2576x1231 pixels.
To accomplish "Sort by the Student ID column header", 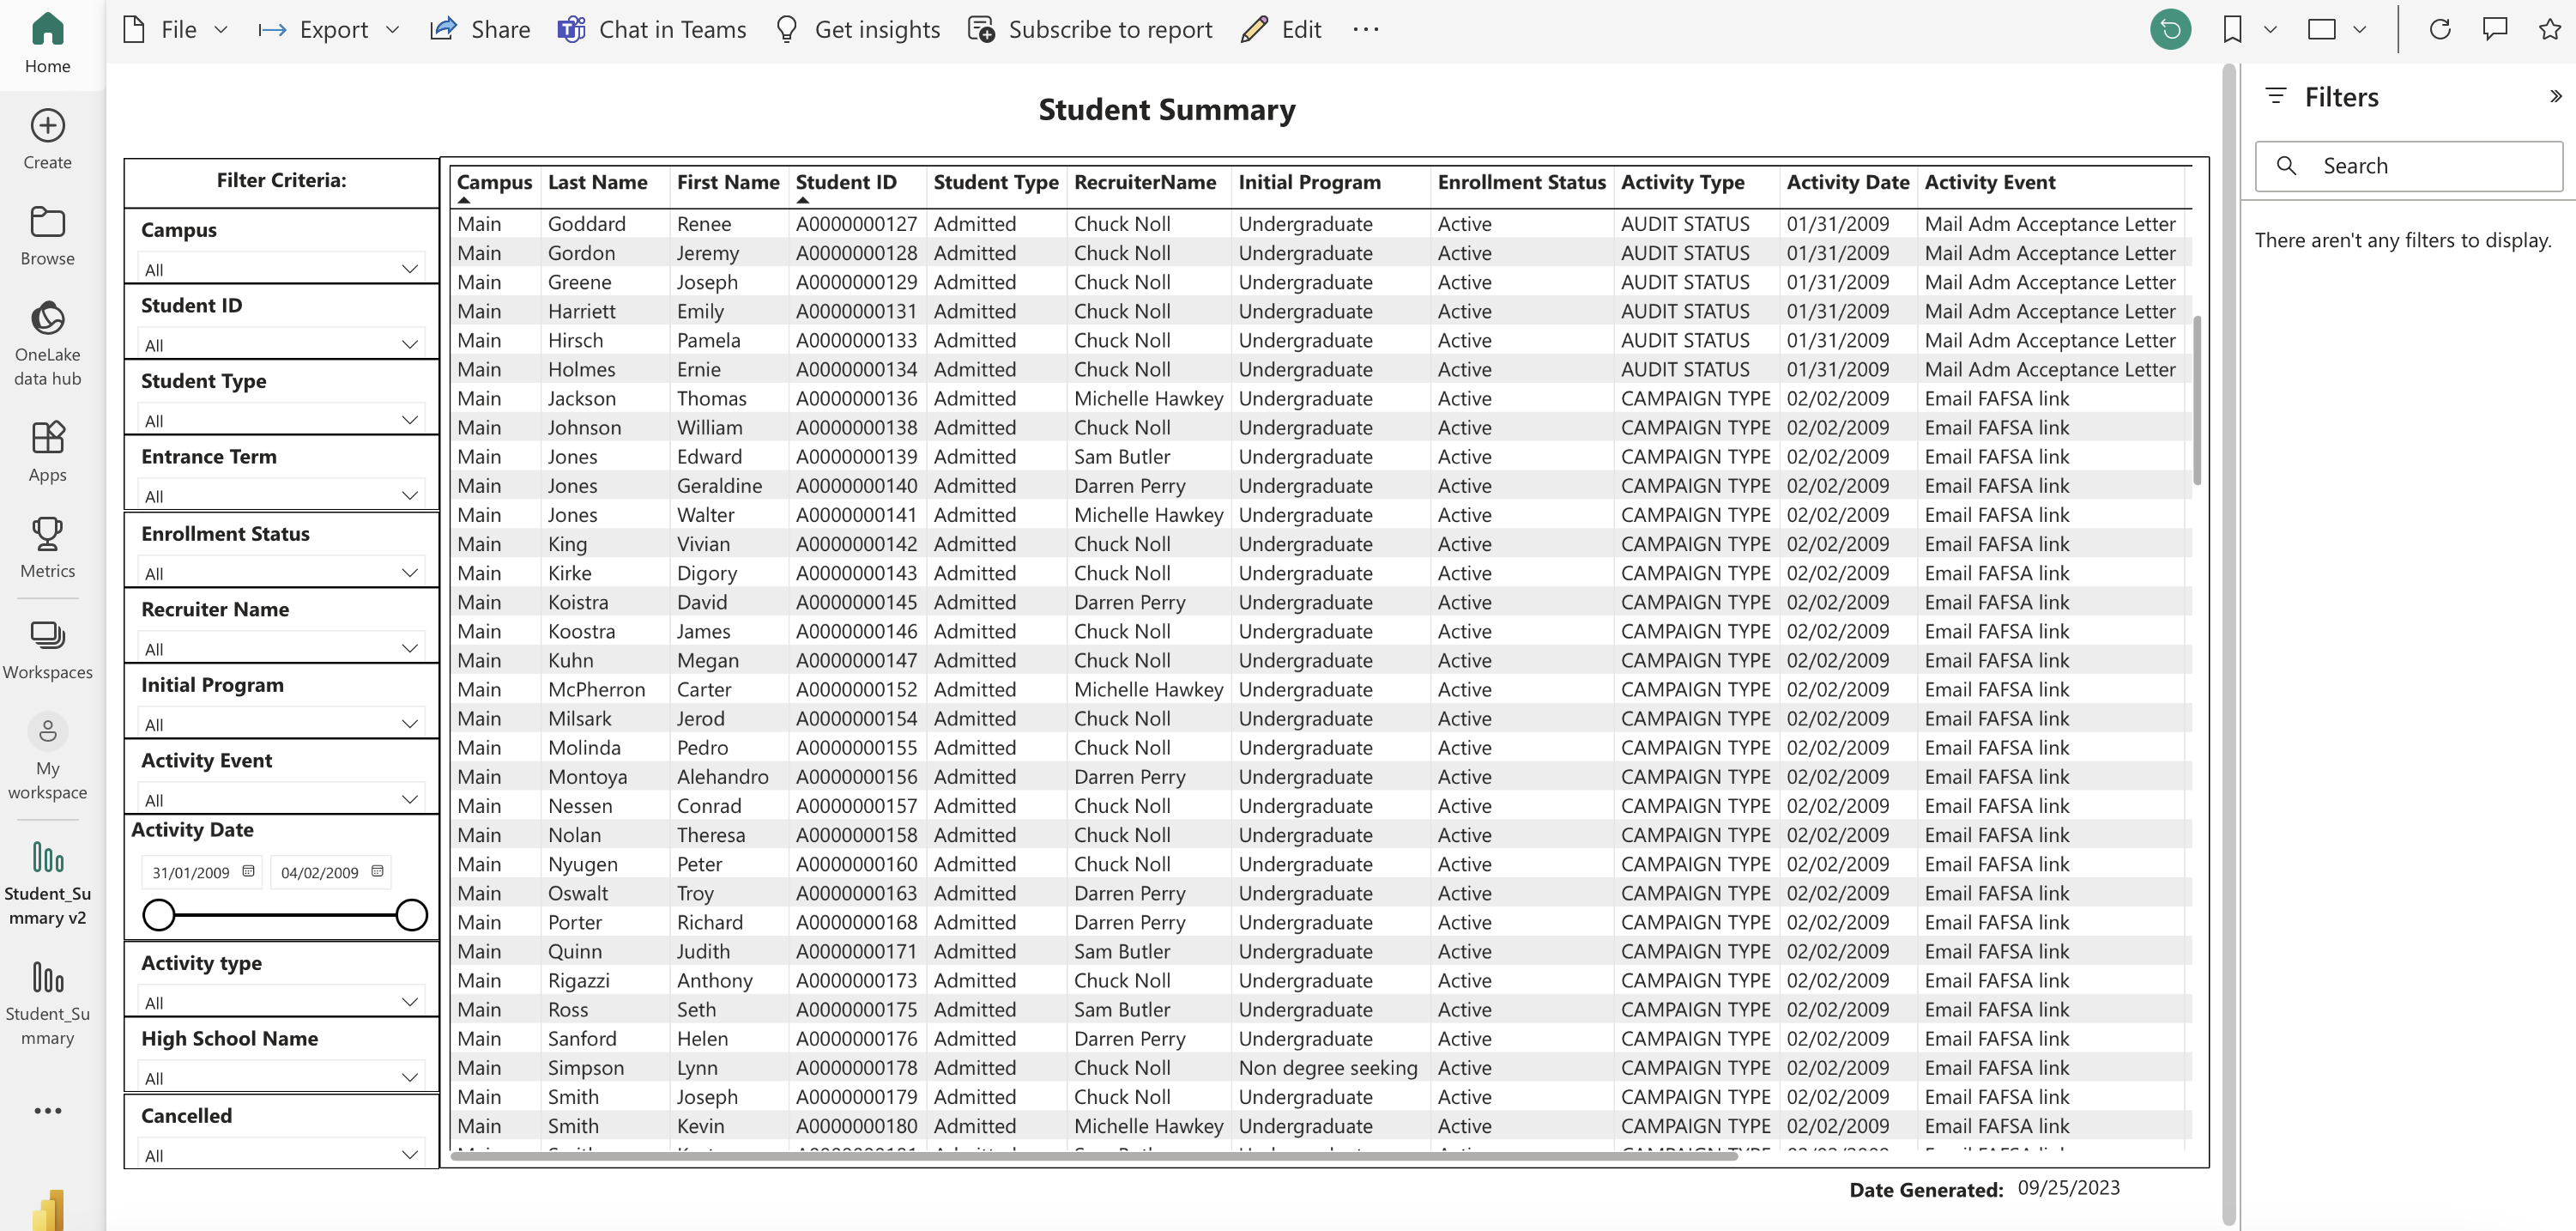I will tap(845, 182).
